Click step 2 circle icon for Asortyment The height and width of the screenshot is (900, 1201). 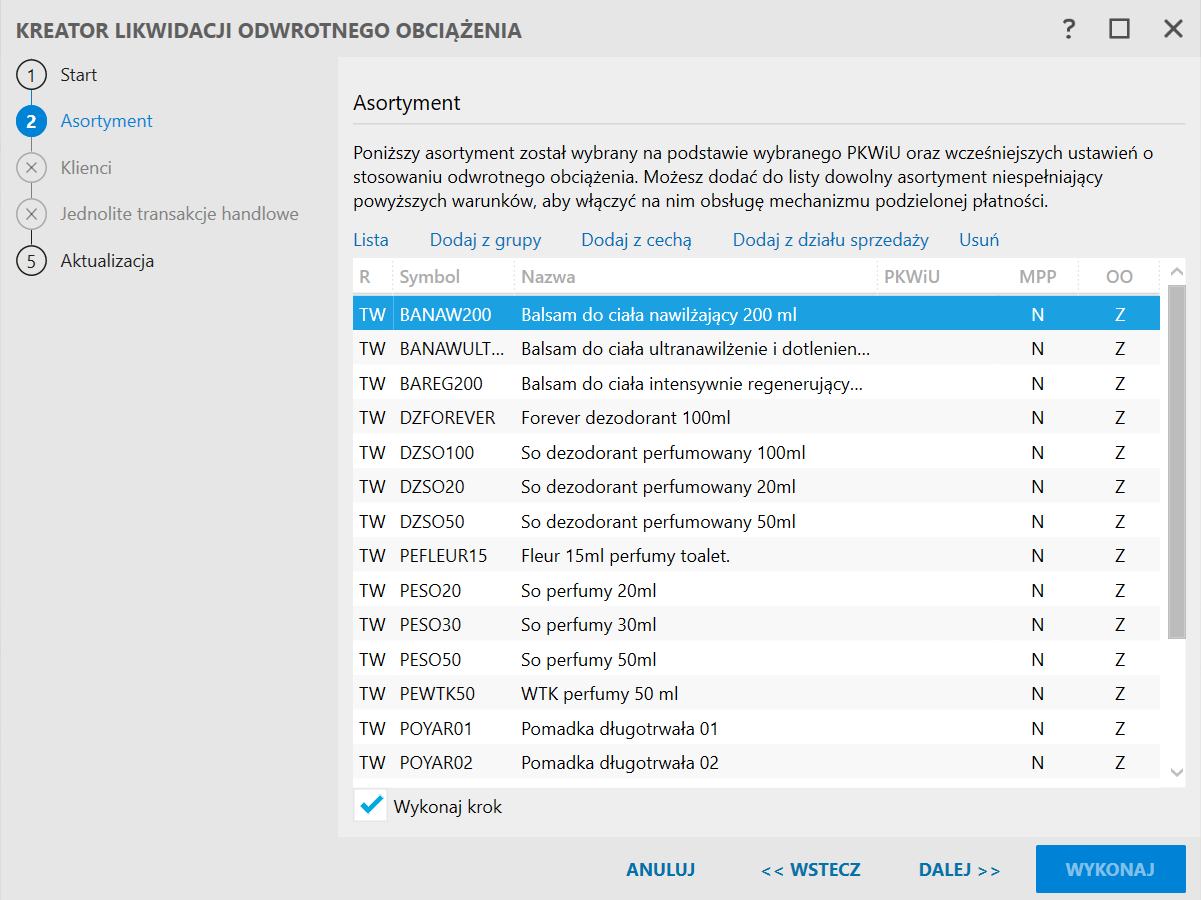32,122
